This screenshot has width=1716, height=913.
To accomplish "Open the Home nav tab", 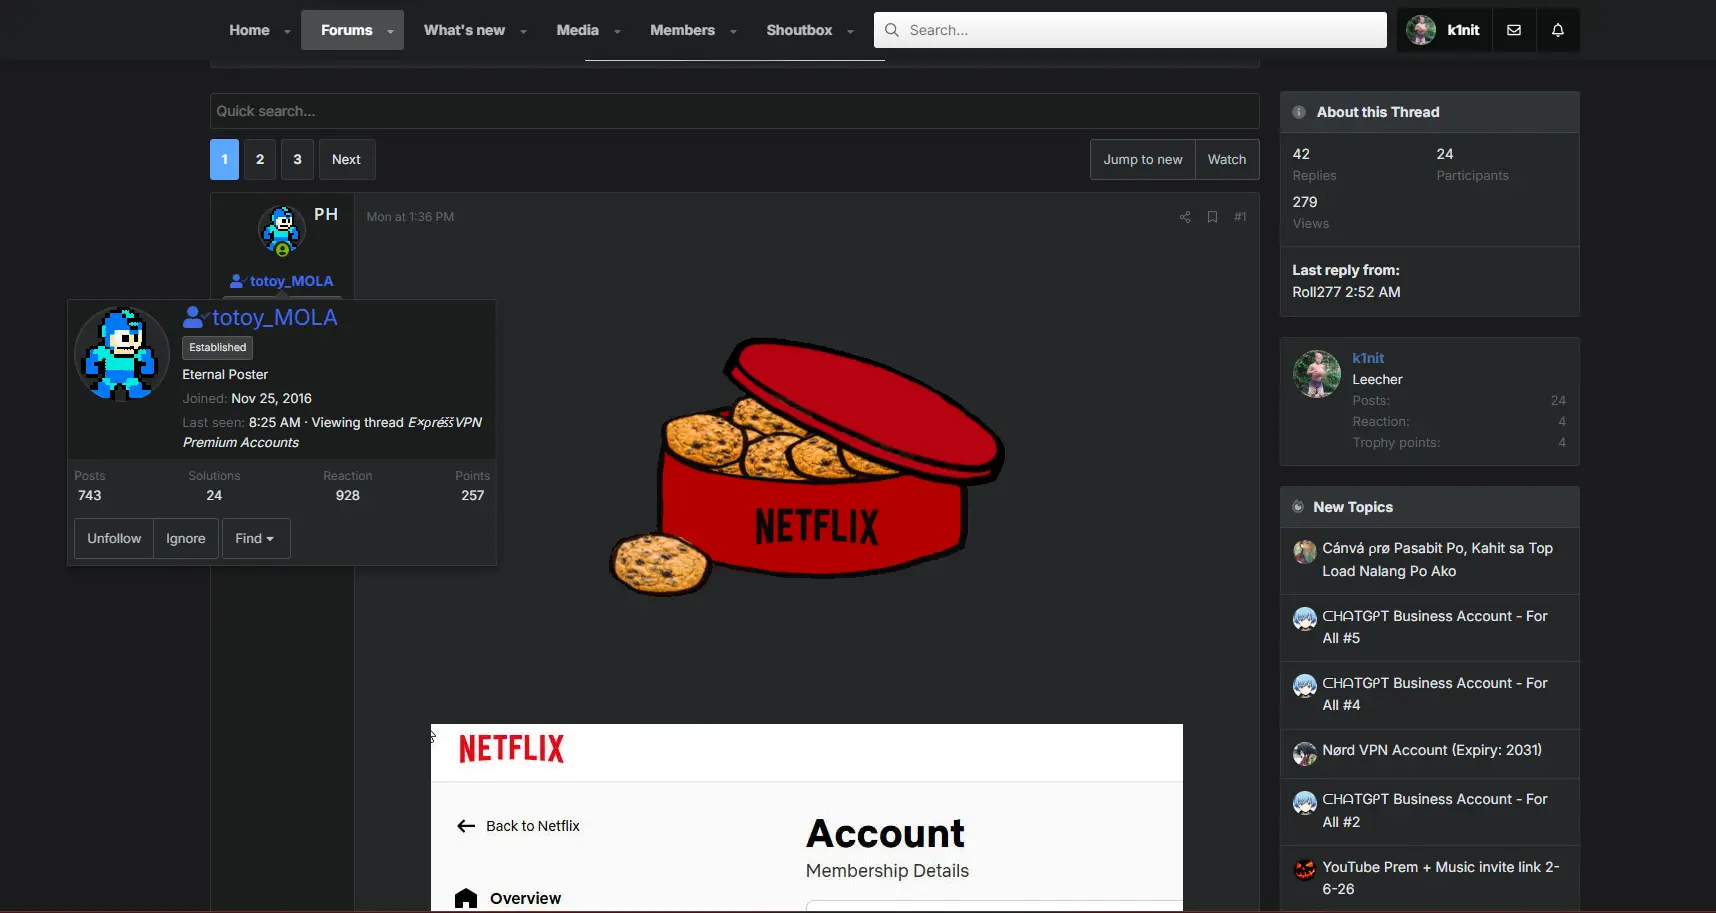I will [x=249, y=30].
